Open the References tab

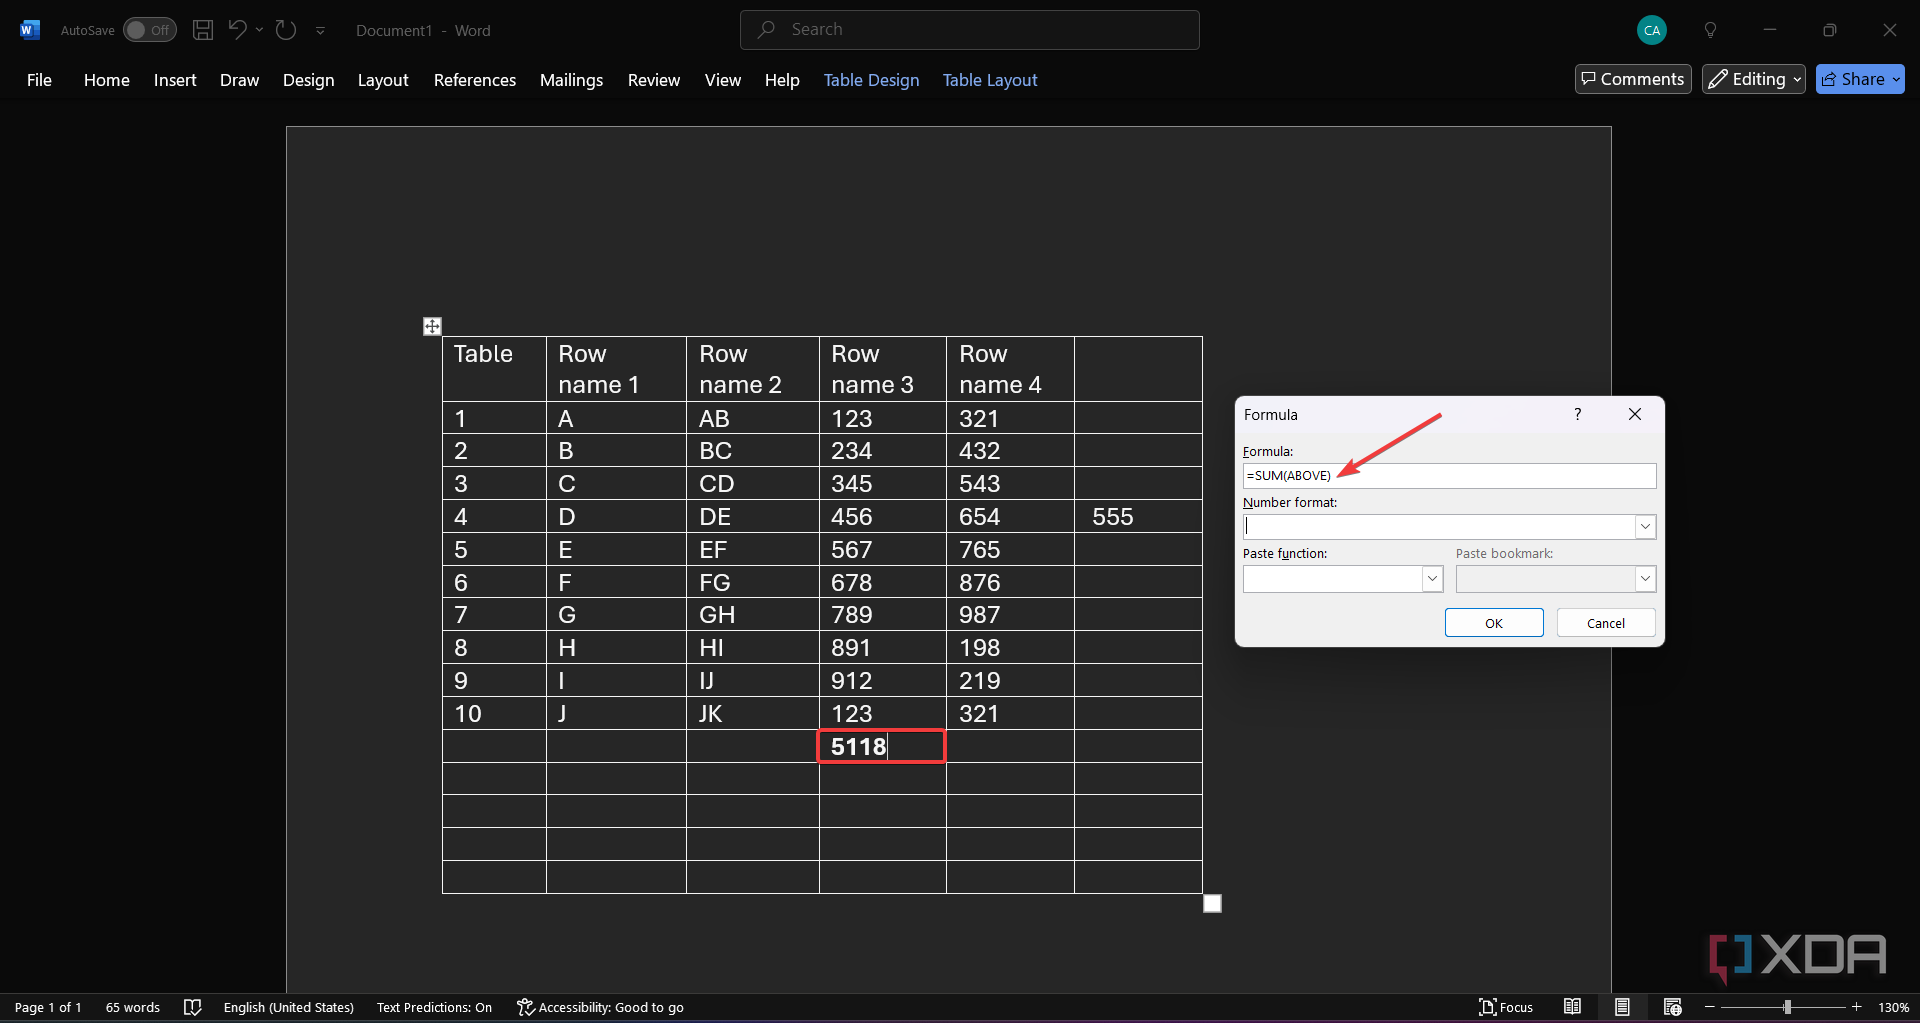pyautogui.click(x=474, y=80)
